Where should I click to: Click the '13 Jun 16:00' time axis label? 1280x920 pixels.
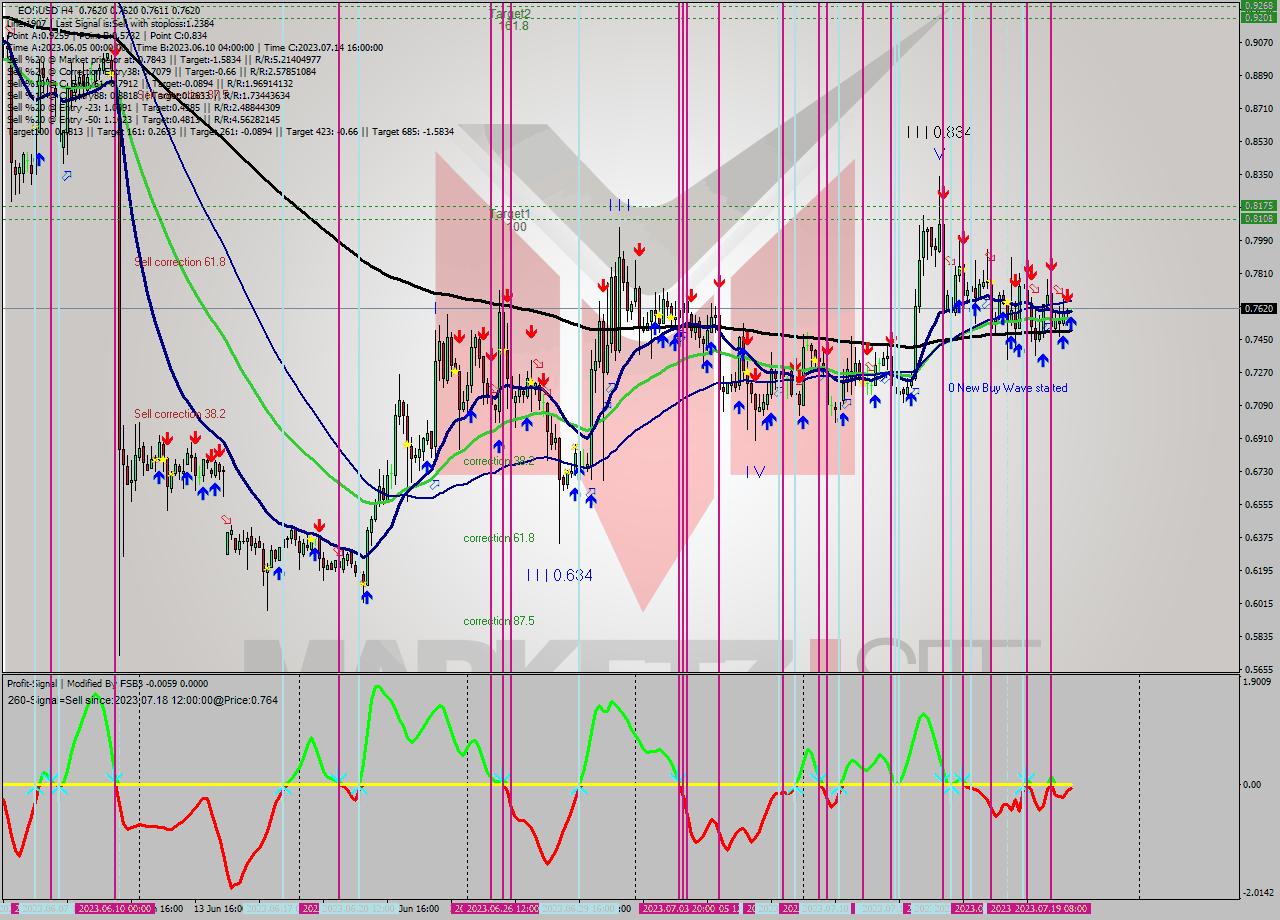218,908
